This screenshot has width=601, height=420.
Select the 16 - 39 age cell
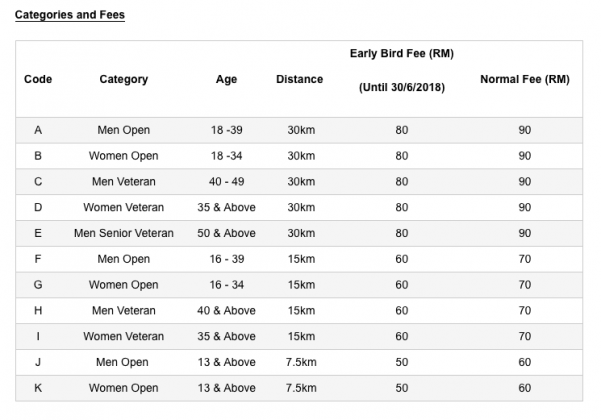227,259
